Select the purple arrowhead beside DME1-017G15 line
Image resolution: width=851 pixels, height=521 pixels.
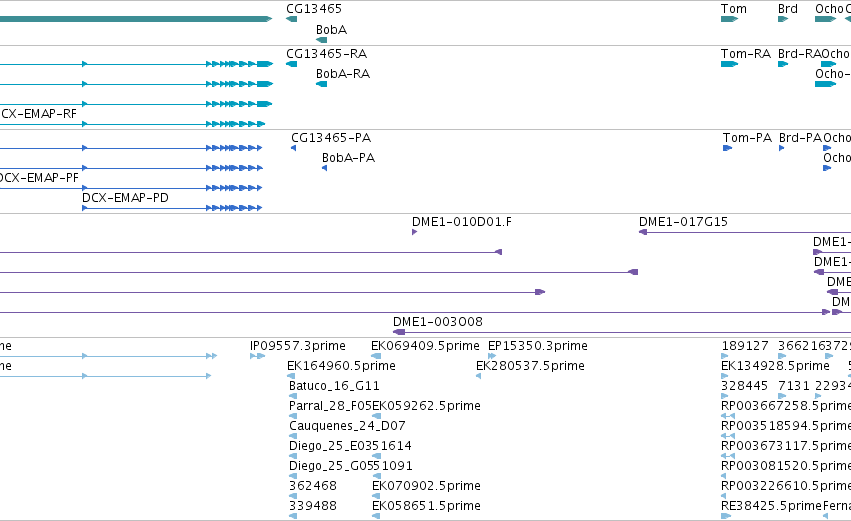[643, 232]
